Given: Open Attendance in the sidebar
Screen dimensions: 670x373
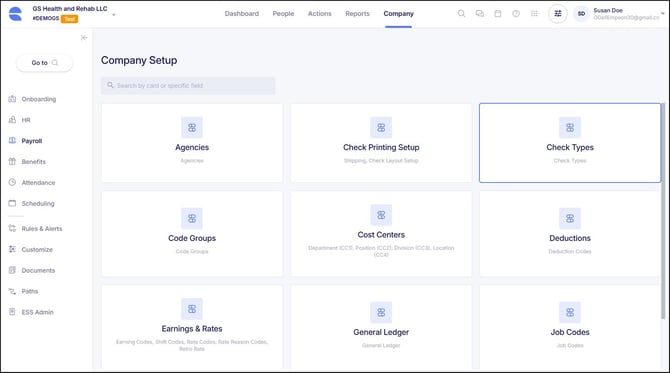Looking at the screenshot, I should point(32,182).
